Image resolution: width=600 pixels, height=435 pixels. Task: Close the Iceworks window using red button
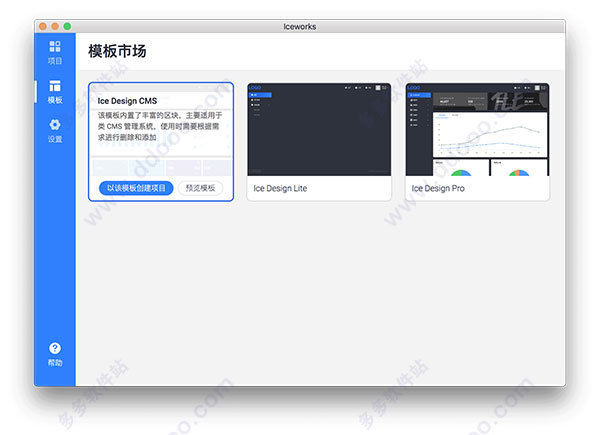[43, 26]
